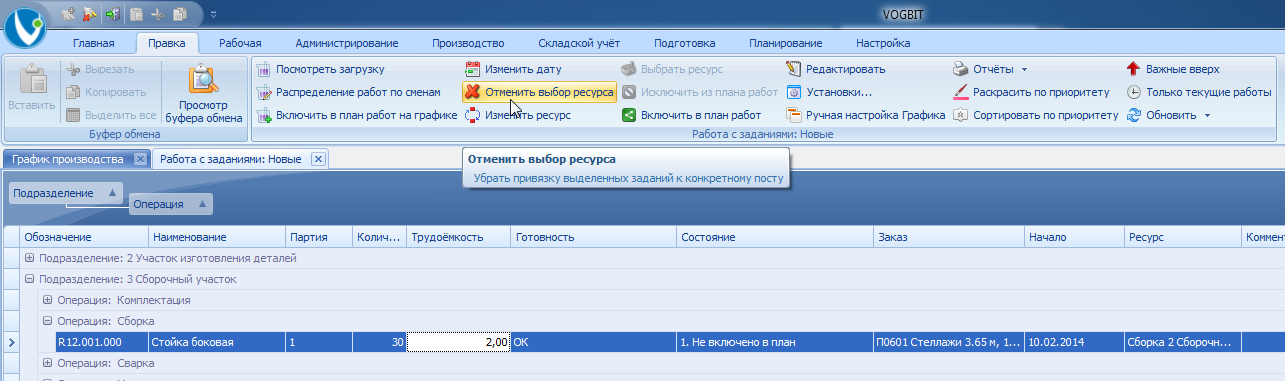The image size is (1285, 381).
Task: Click Раскрасить по приоритету
Action: click(x=1031, y=92)
